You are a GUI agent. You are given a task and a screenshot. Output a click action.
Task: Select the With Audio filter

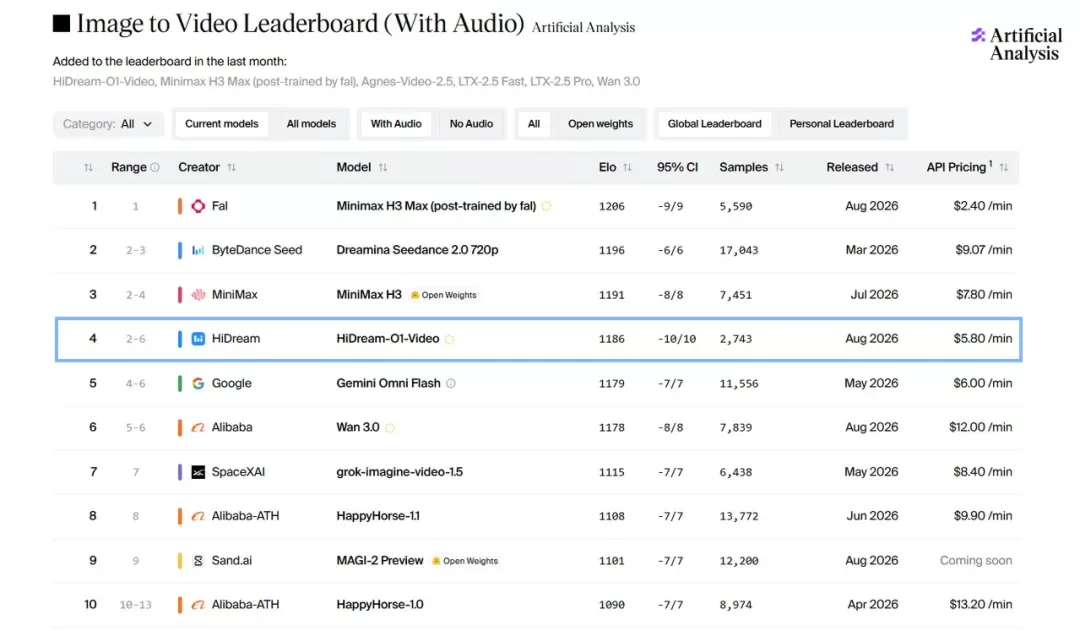(x=396, y=124)
